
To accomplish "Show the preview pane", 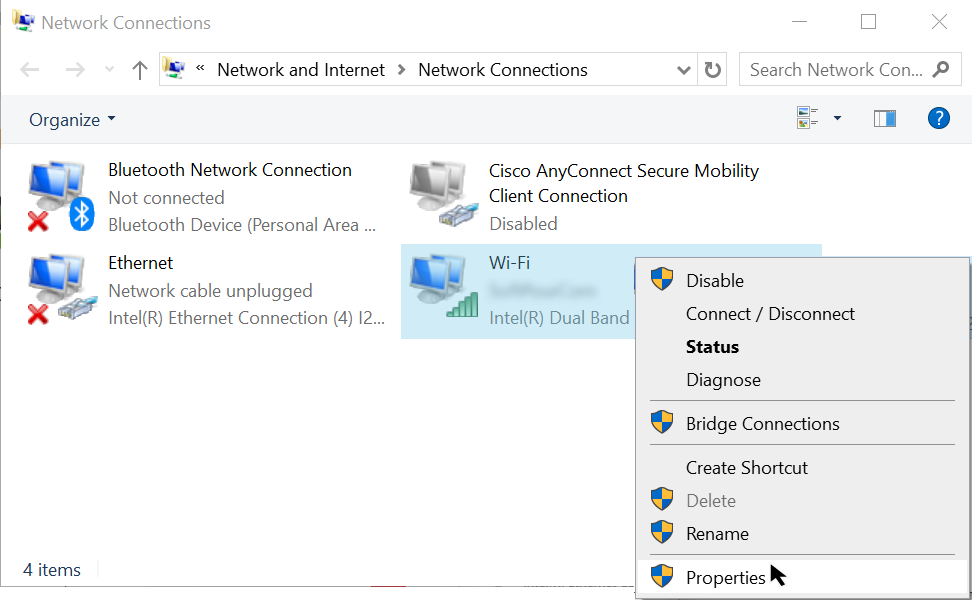I will [885, 118].
